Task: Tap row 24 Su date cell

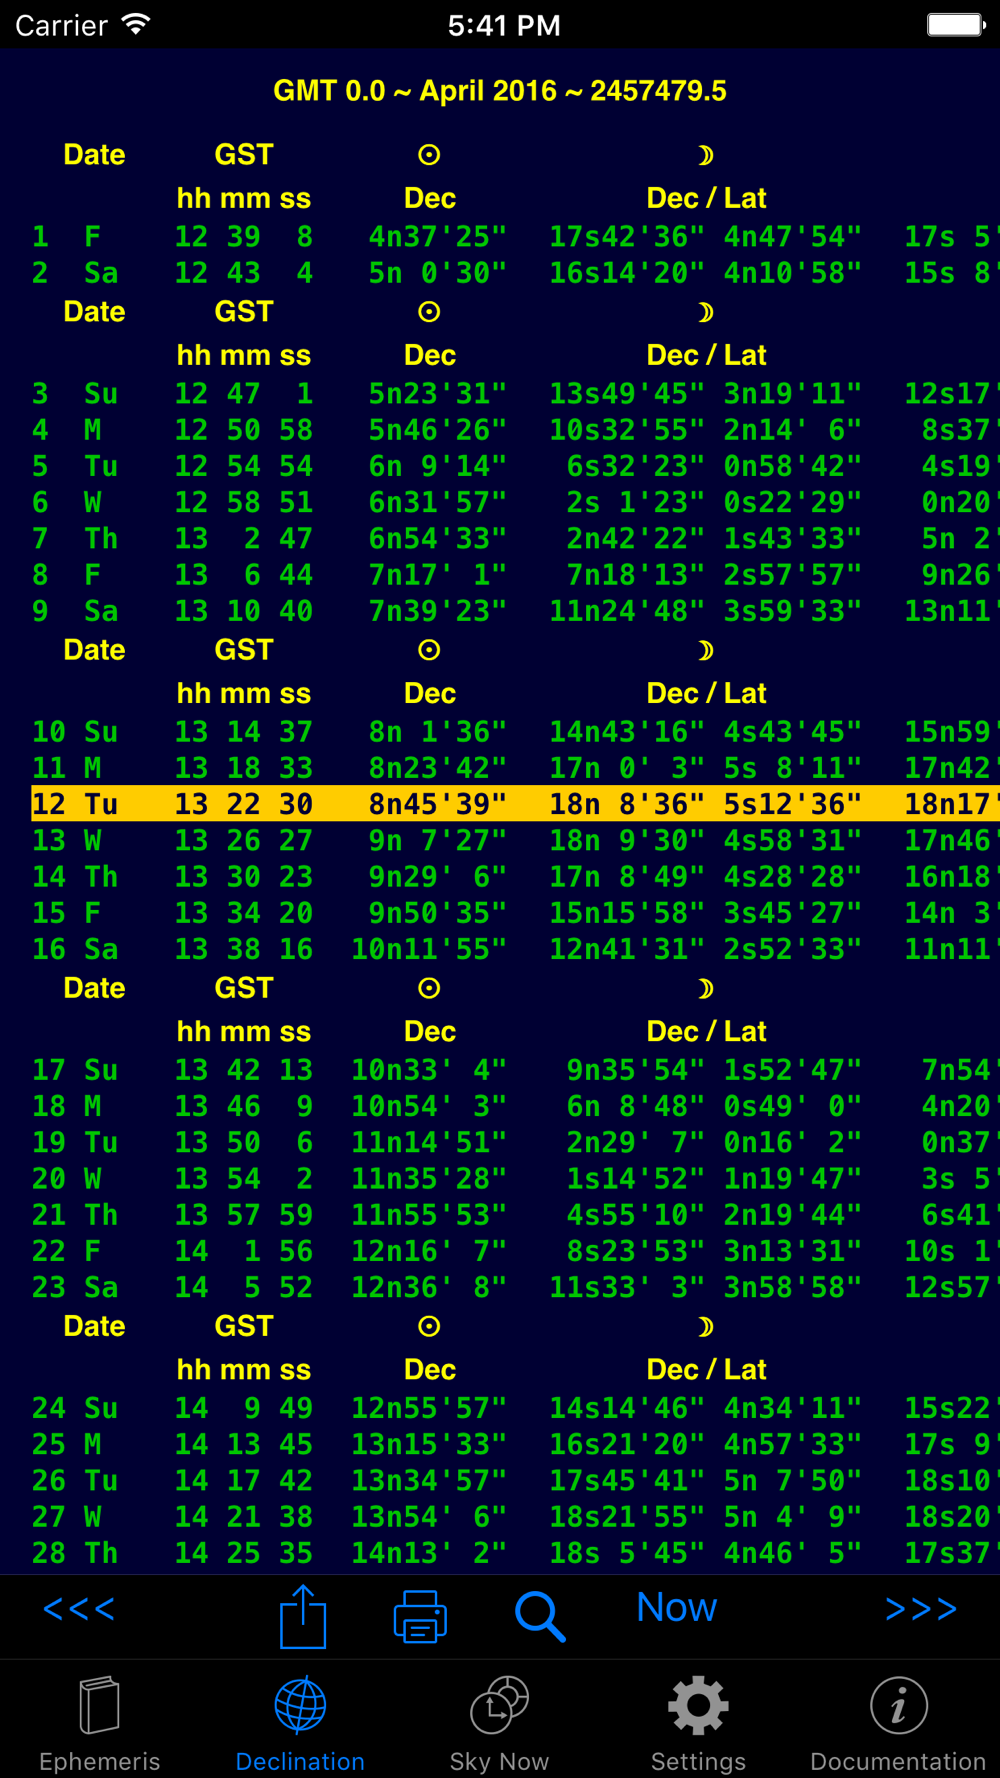Action: pos(75,1408)
